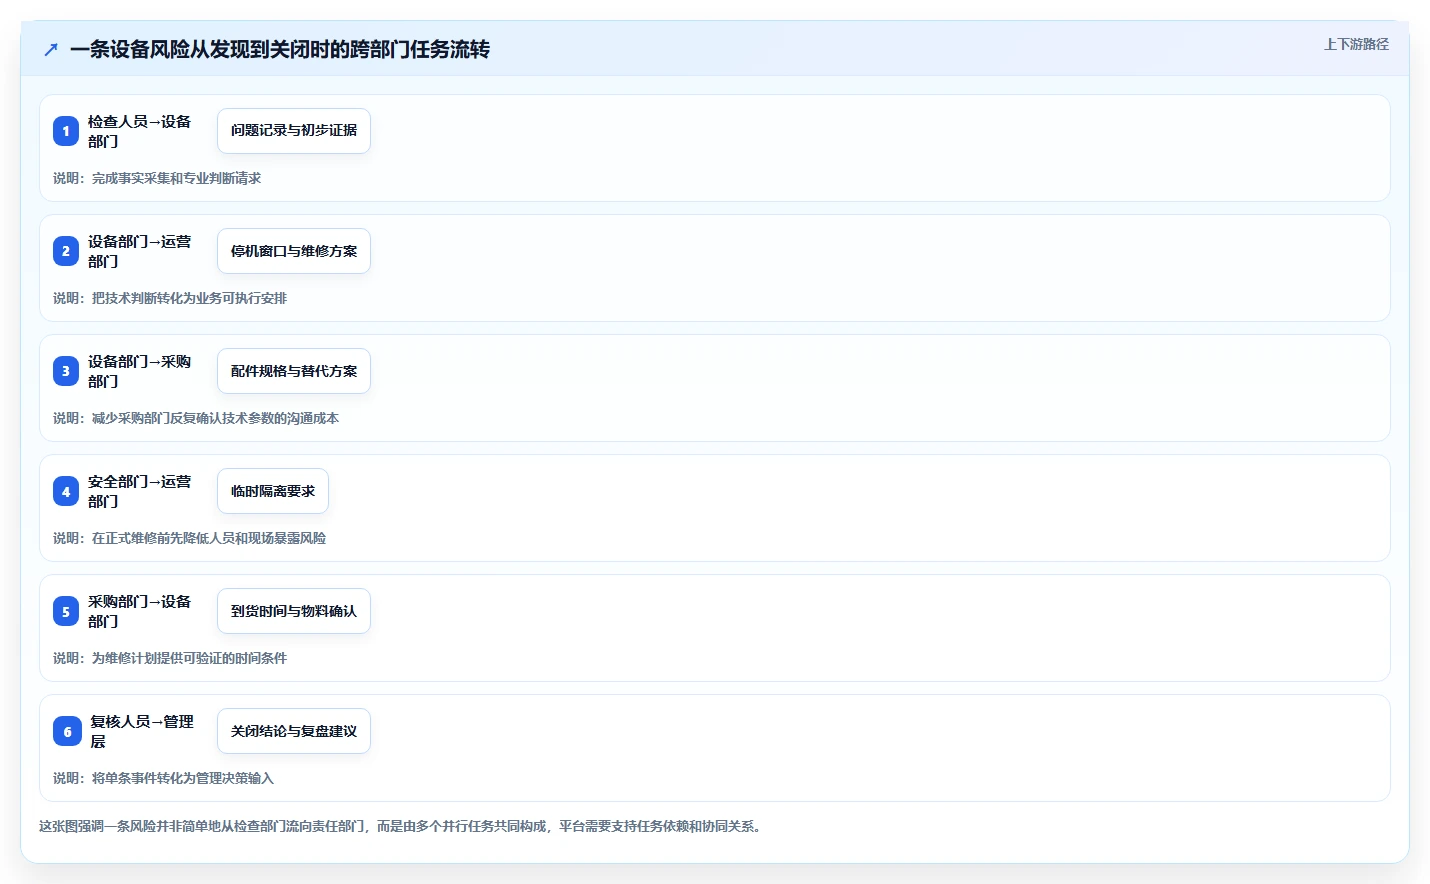Screen dimensions: 1430x884
Task: Select step badge number 2
Action: click(66, 251)
